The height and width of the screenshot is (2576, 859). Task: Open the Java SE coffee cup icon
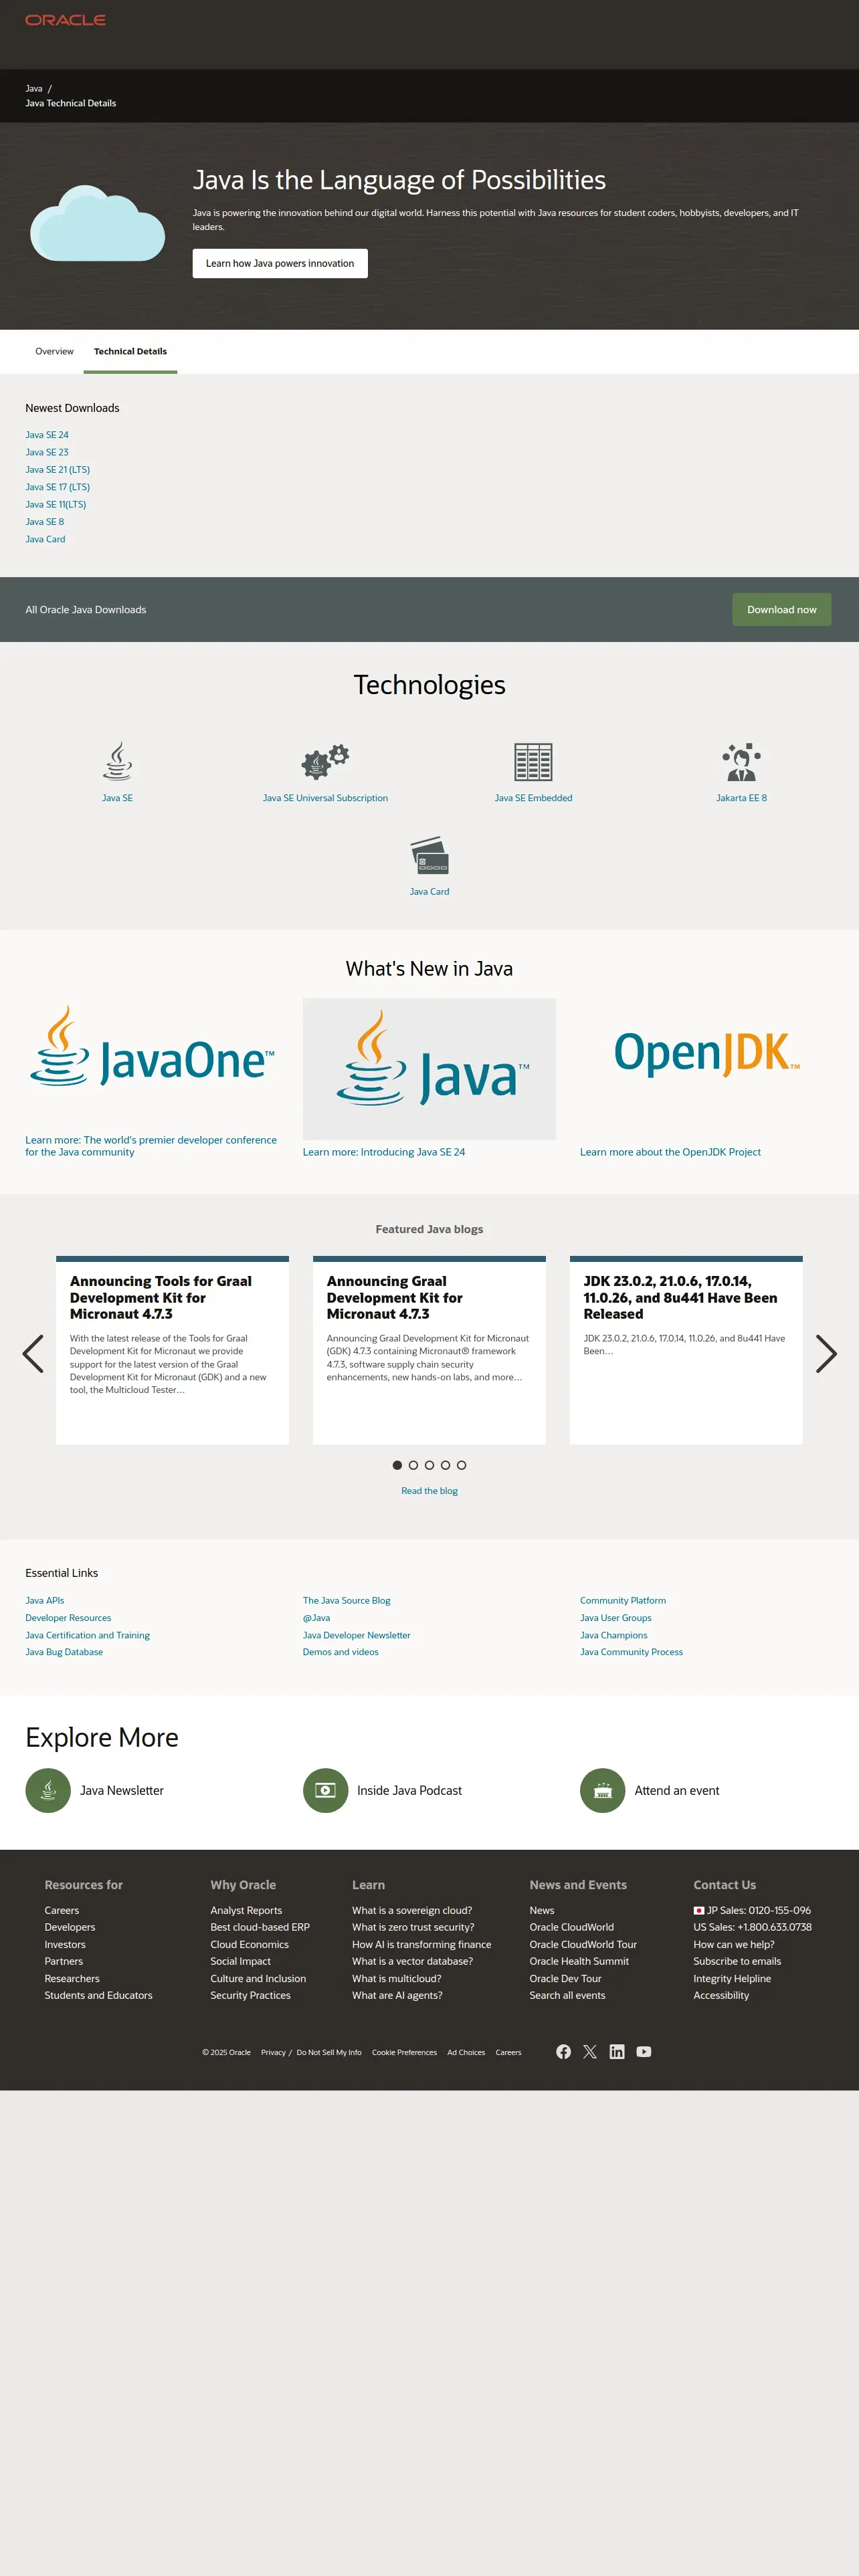click(117, 761)
